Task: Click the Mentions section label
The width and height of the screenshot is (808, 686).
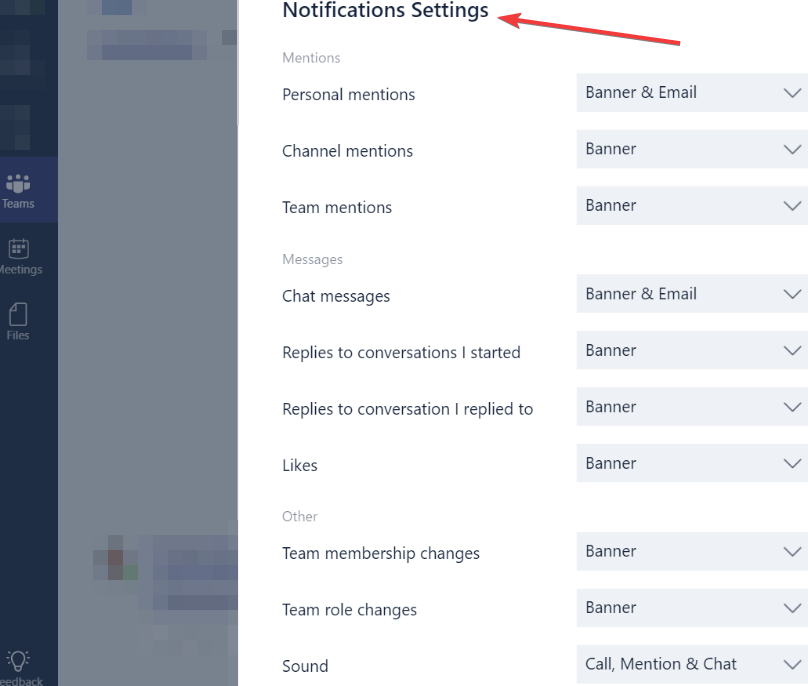Action: tap(311, 58)
